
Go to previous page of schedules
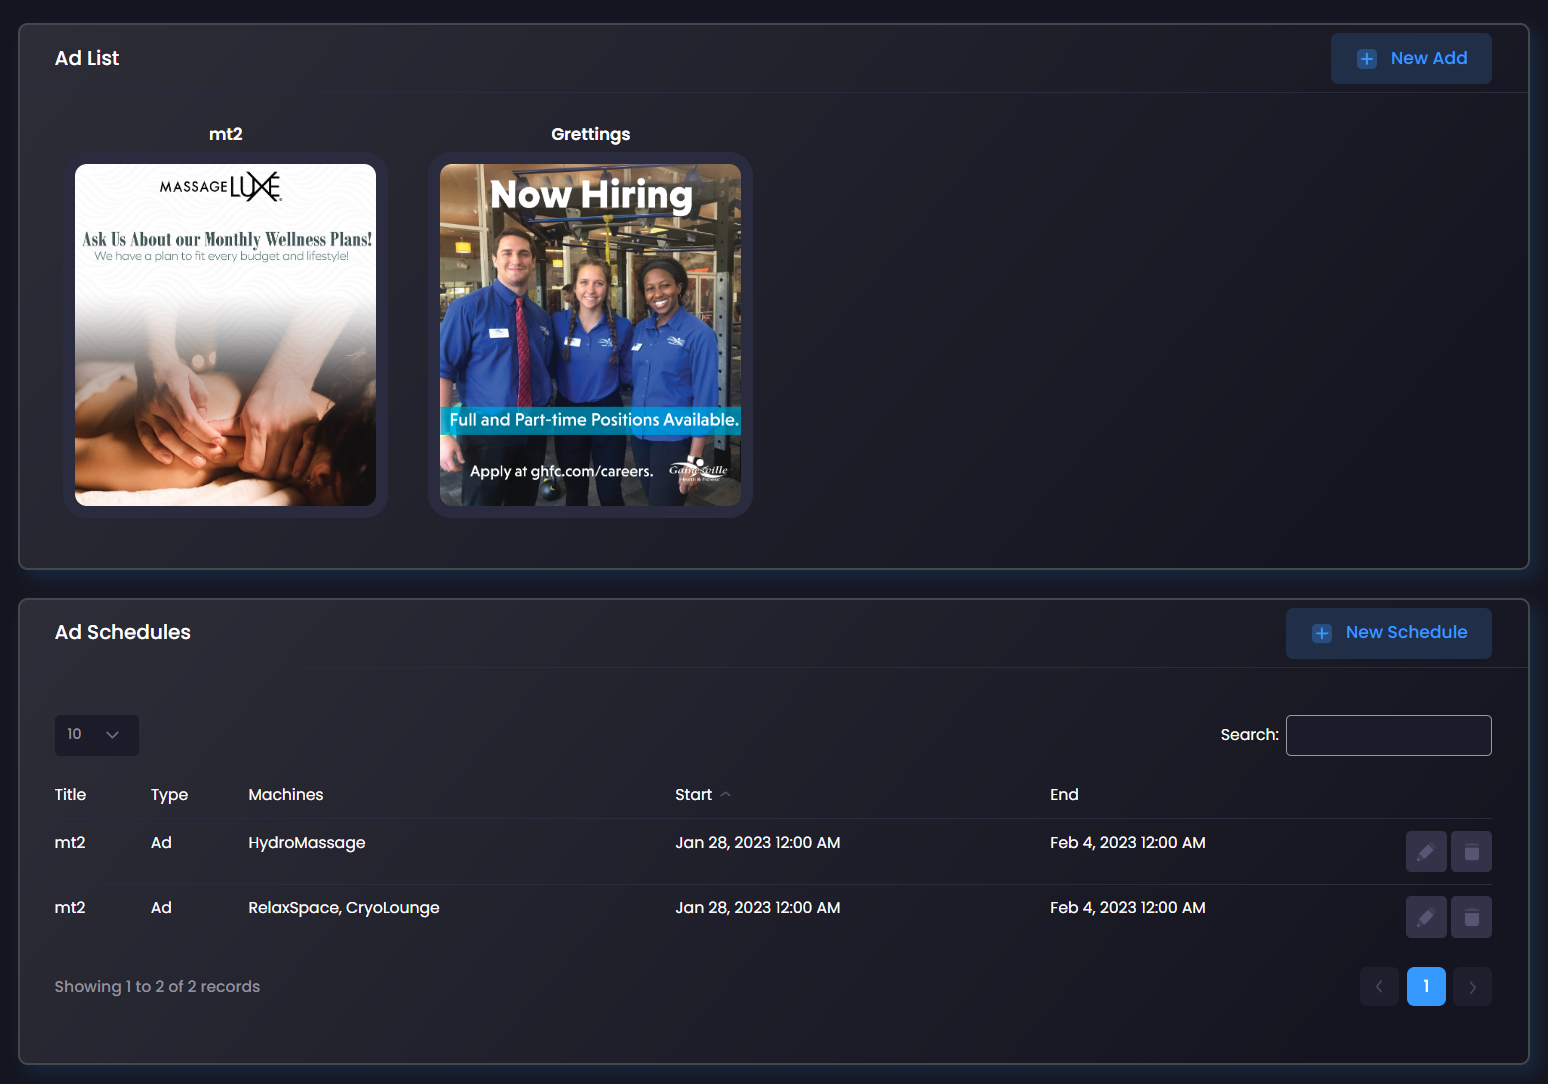1378,986
